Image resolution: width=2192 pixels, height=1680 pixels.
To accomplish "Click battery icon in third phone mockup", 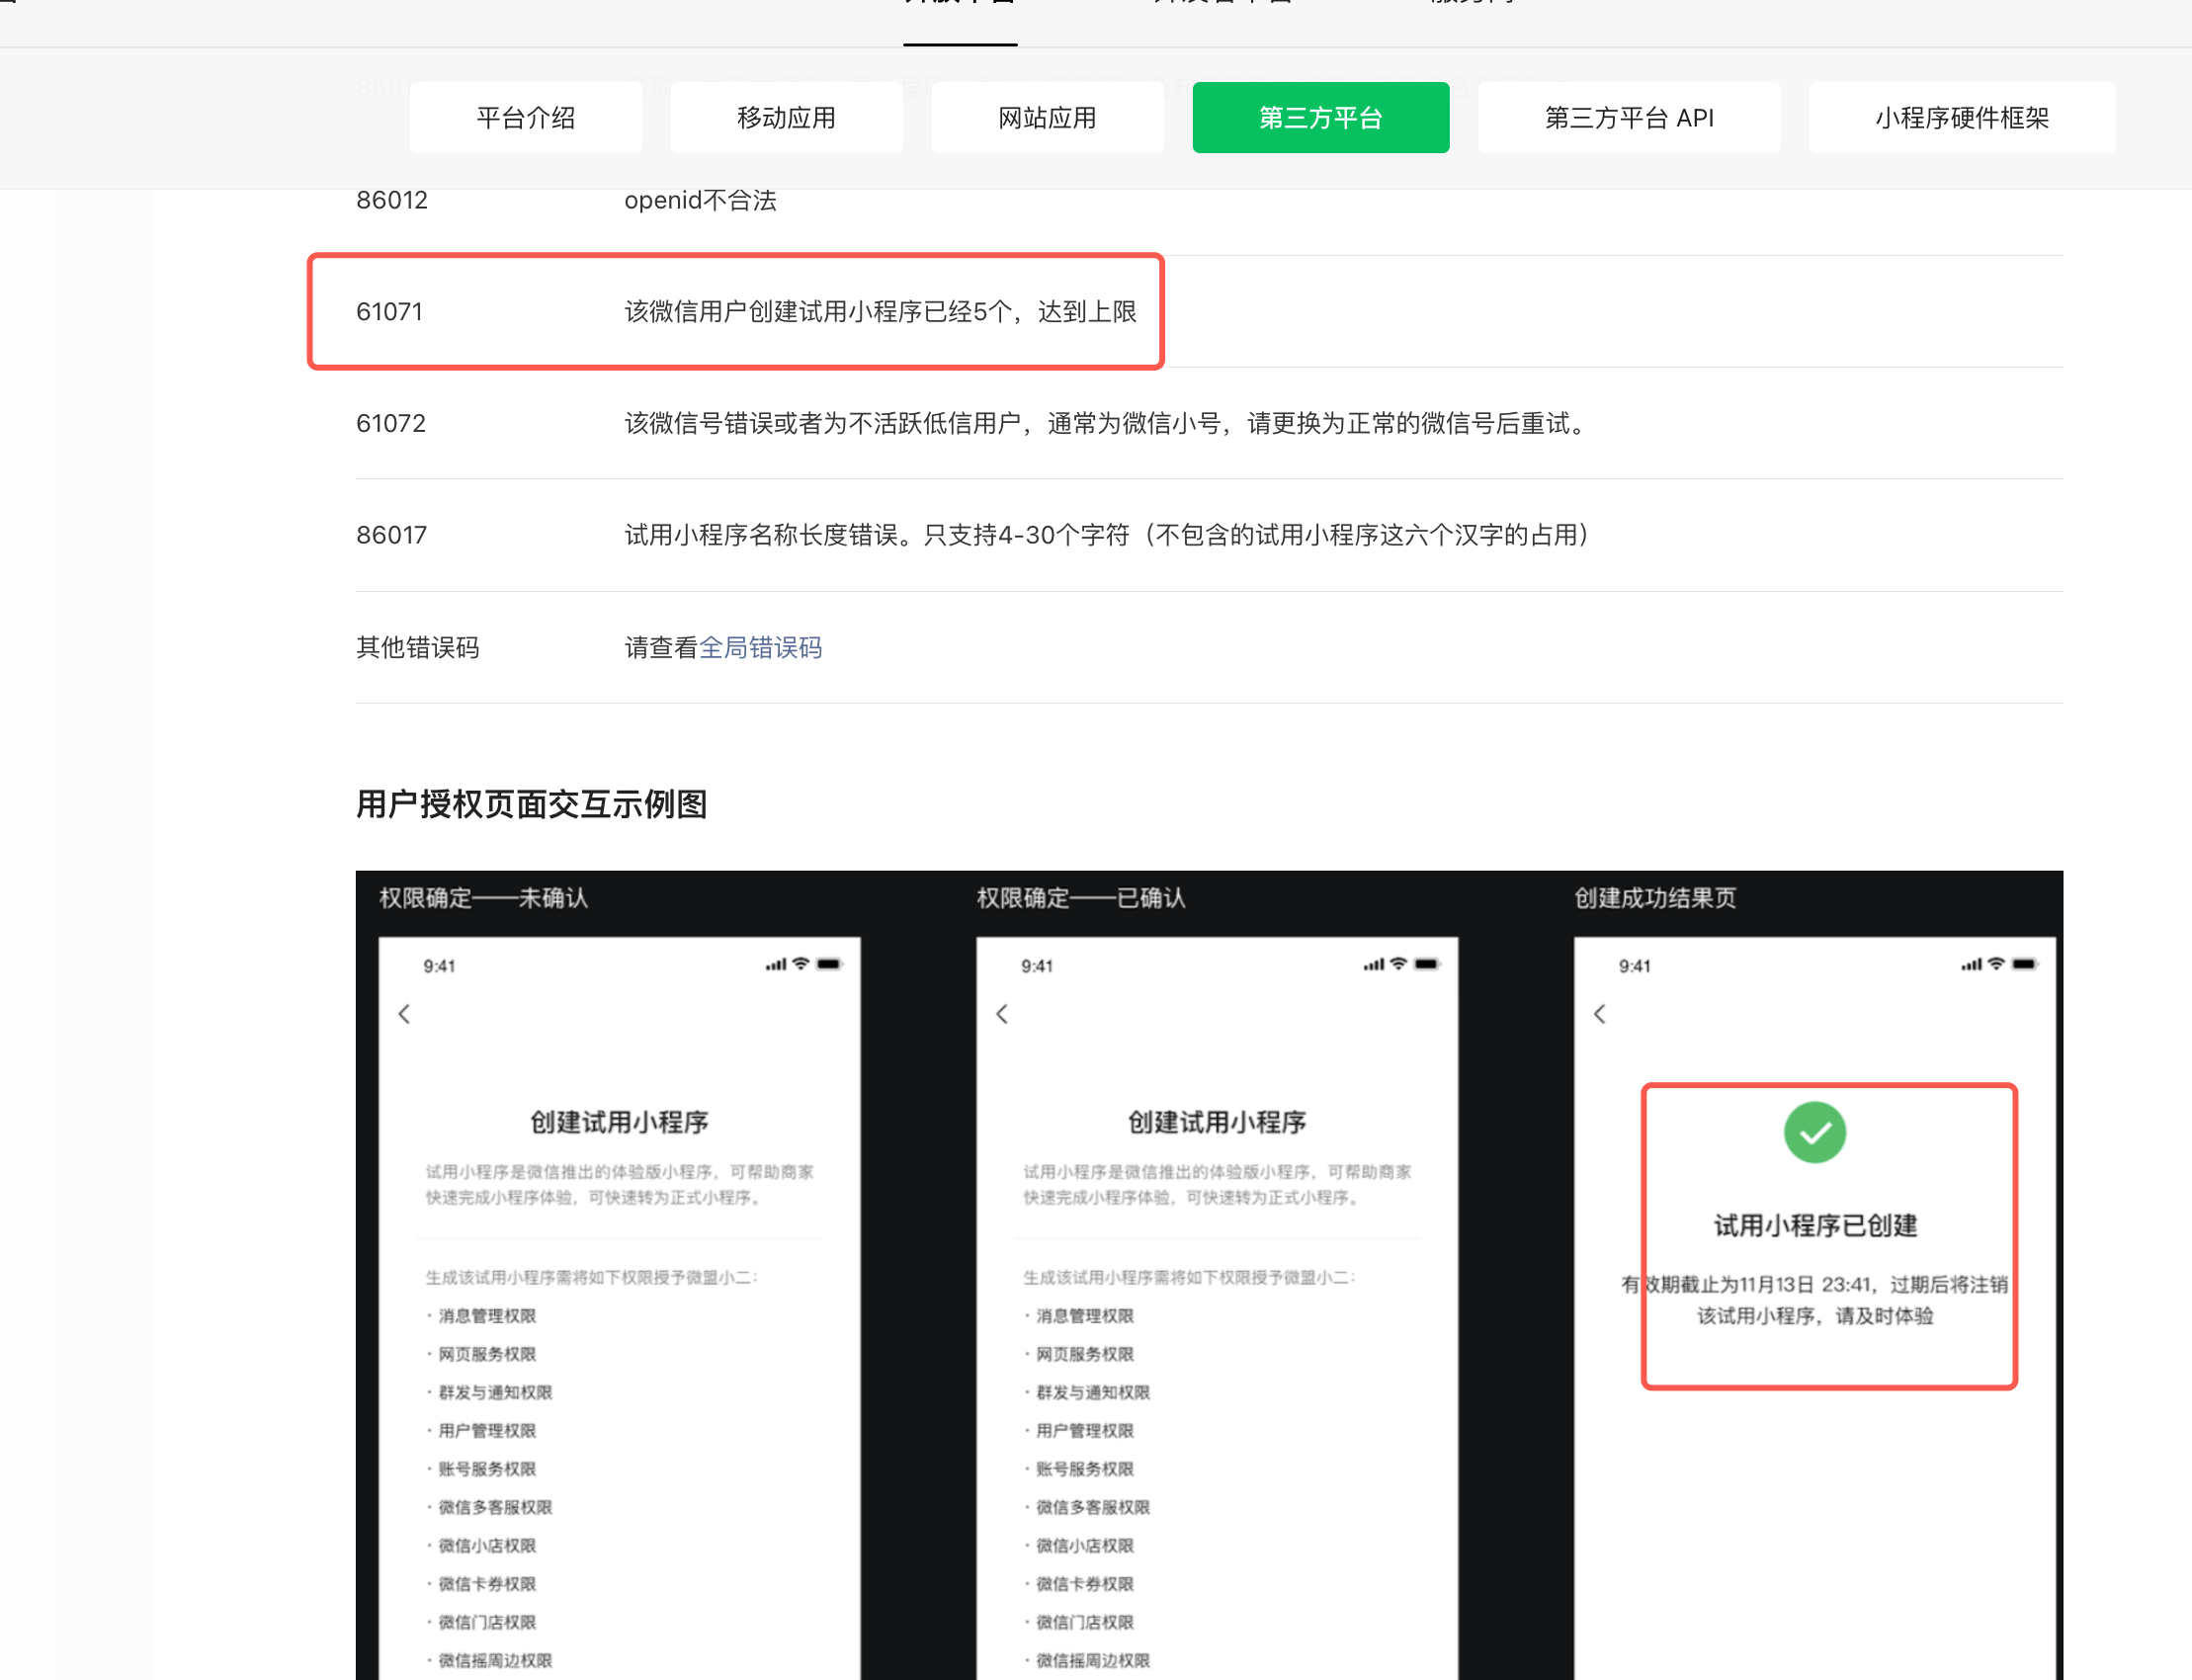I will point(2024,964).
